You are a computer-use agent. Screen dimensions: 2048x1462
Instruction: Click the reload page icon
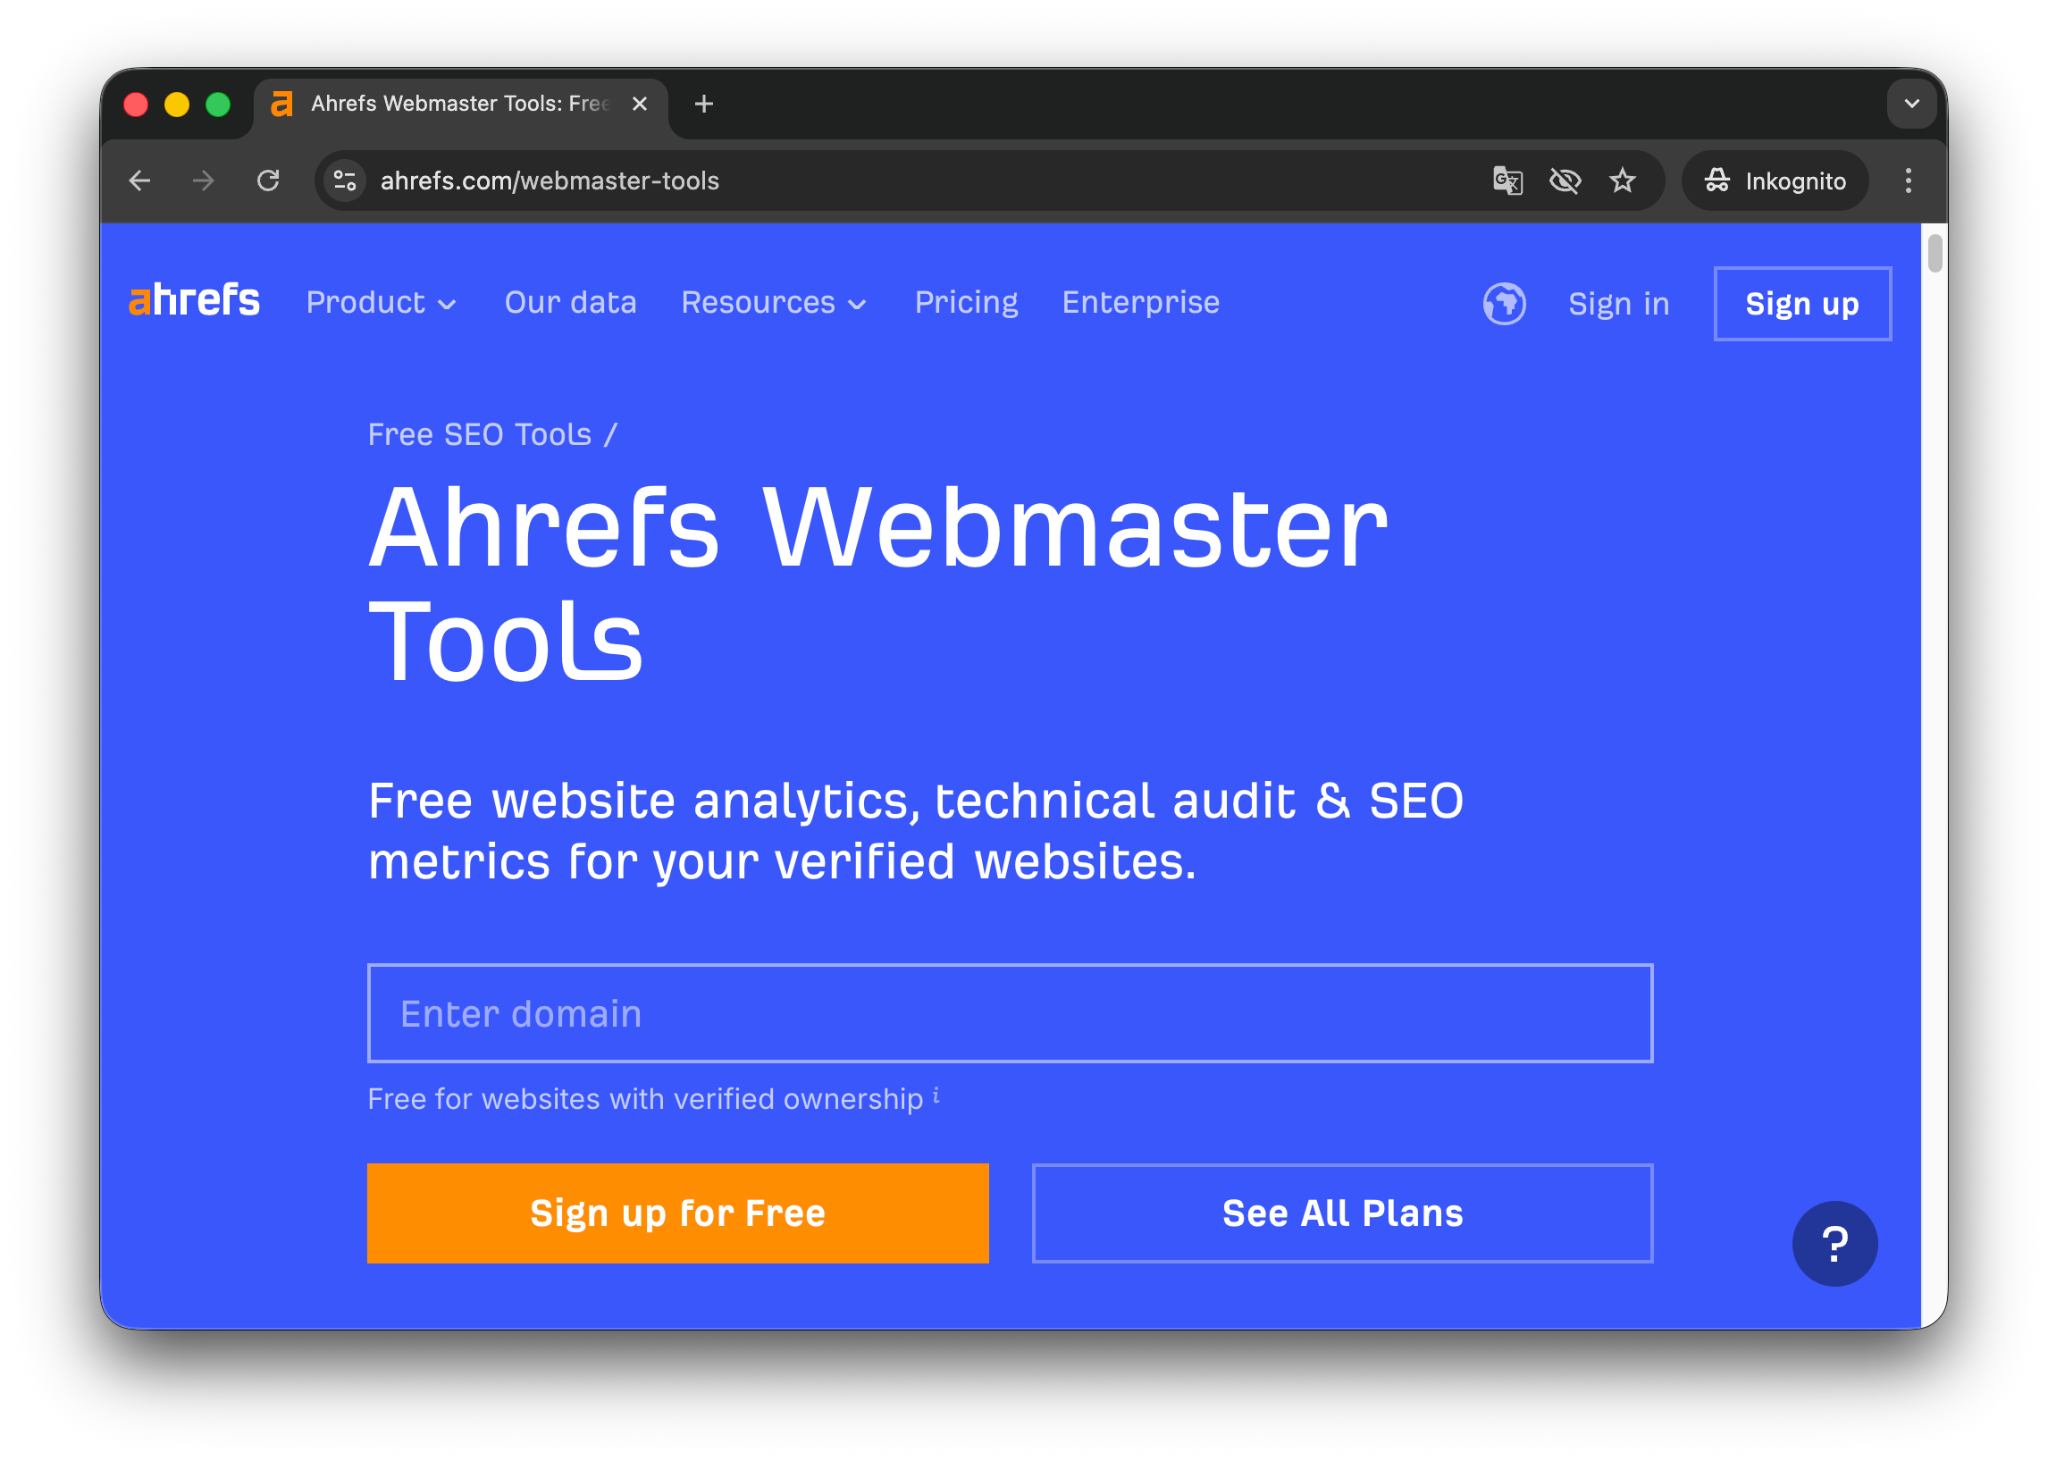coord(268,181)
